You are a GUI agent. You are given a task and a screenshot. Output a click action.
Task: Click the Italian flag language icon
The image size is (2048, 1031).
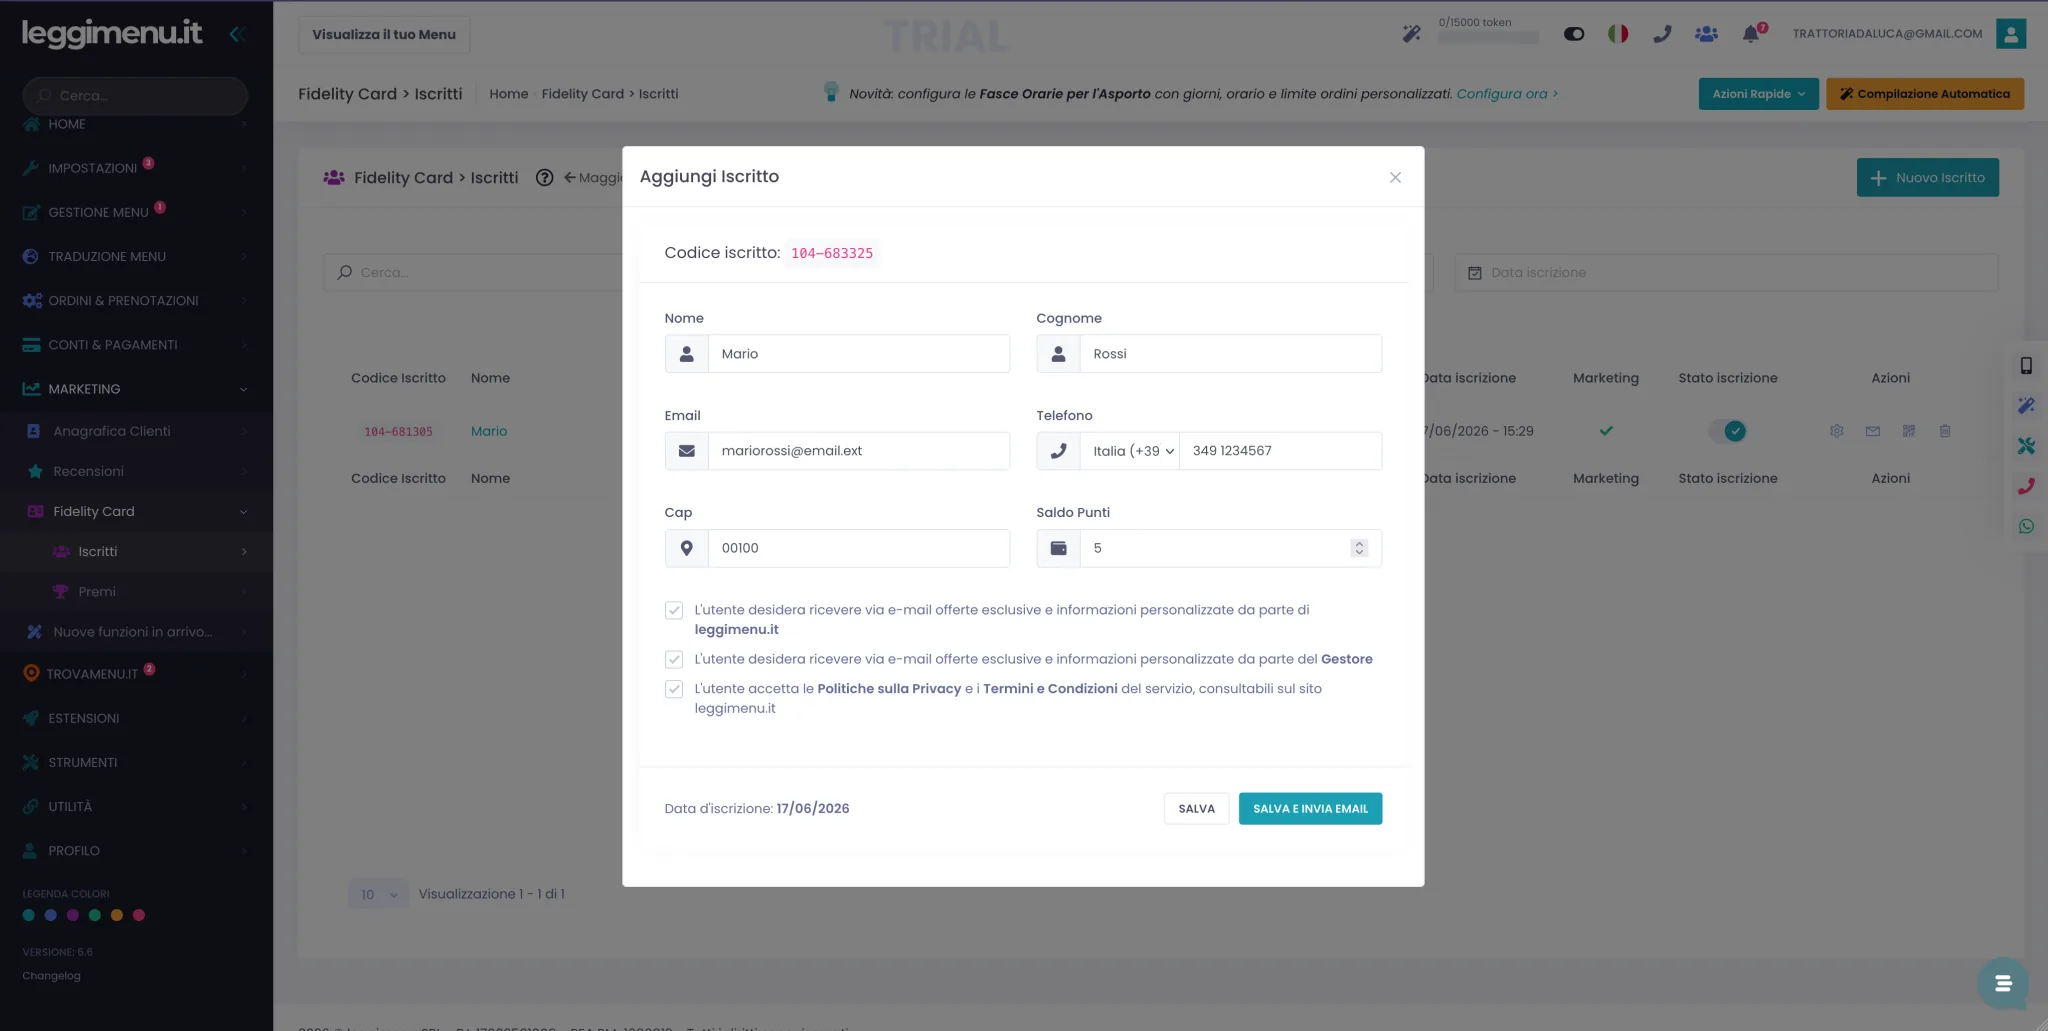tap(1618, 34)
